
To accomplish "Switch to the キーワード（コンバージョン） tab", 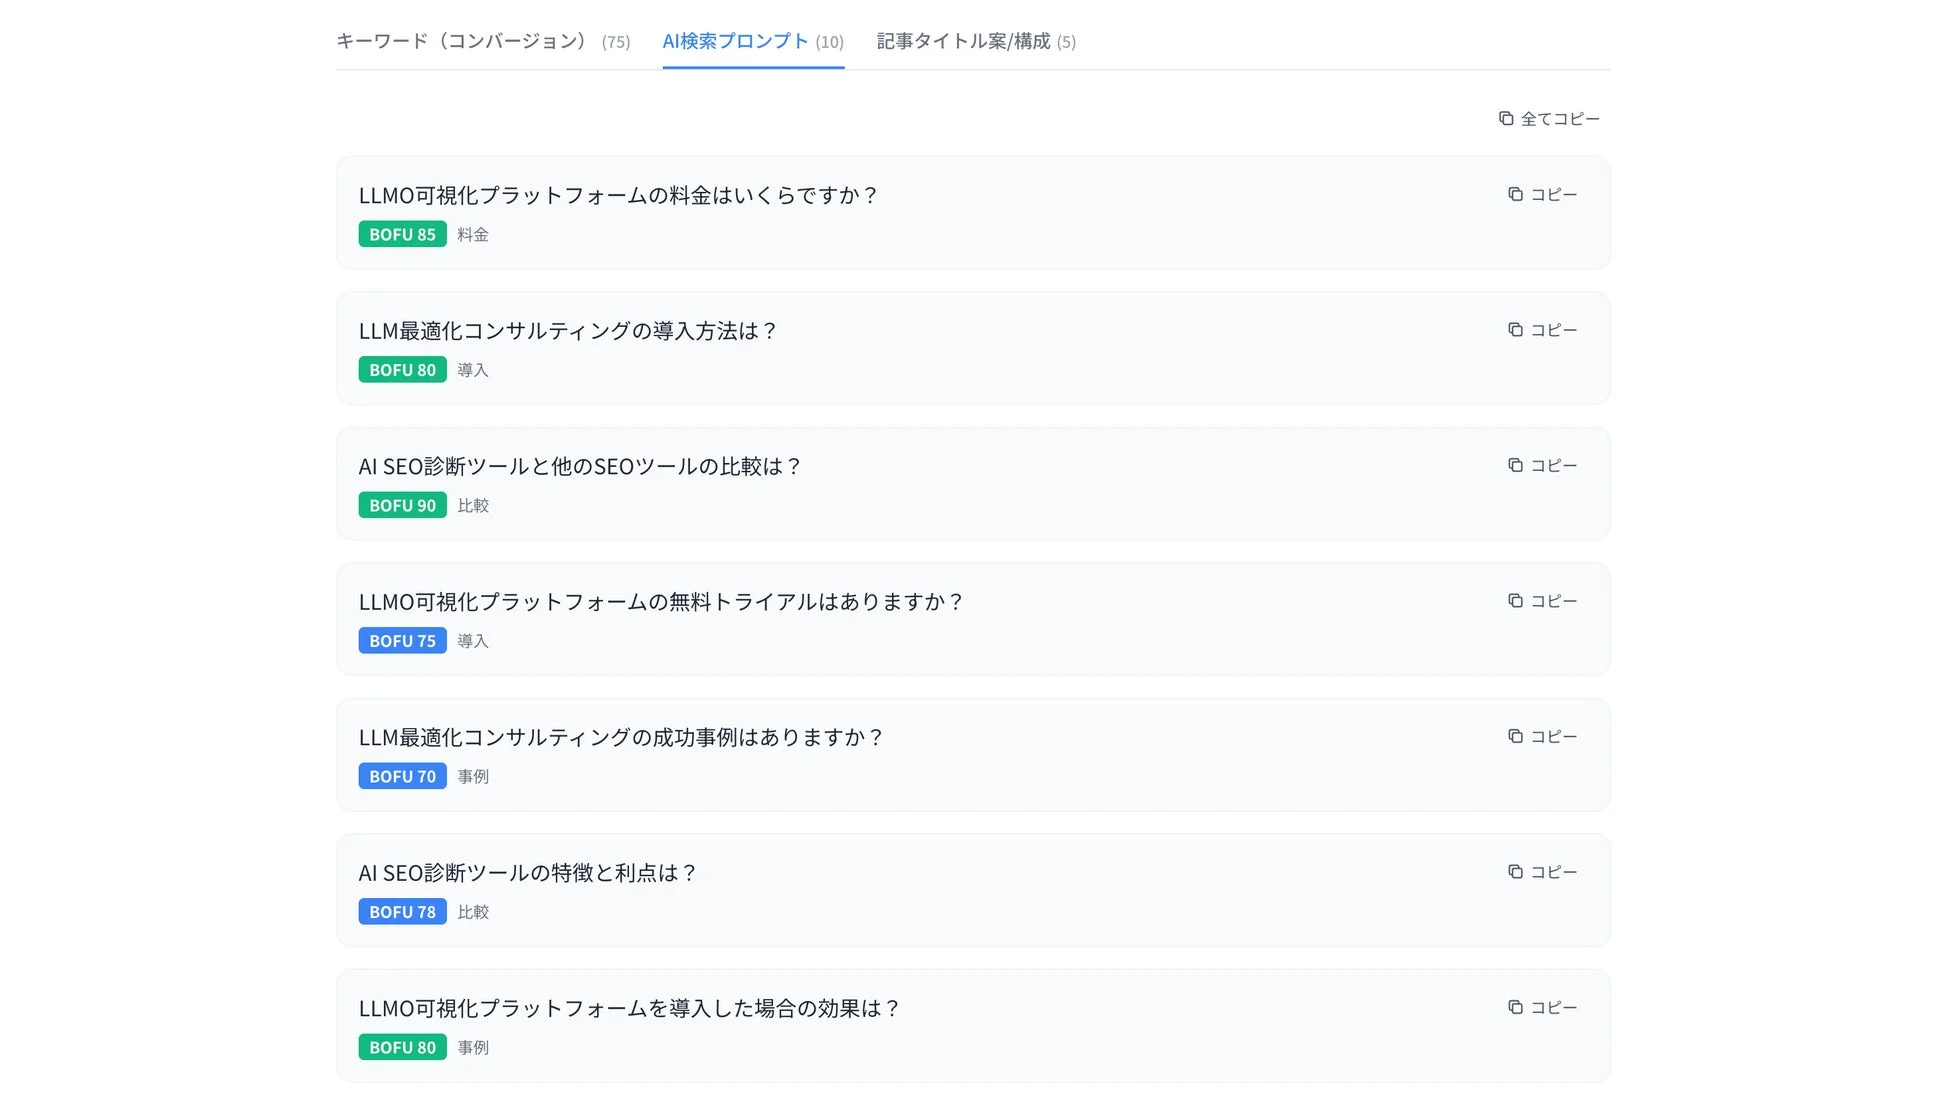I will coord(465,41).
